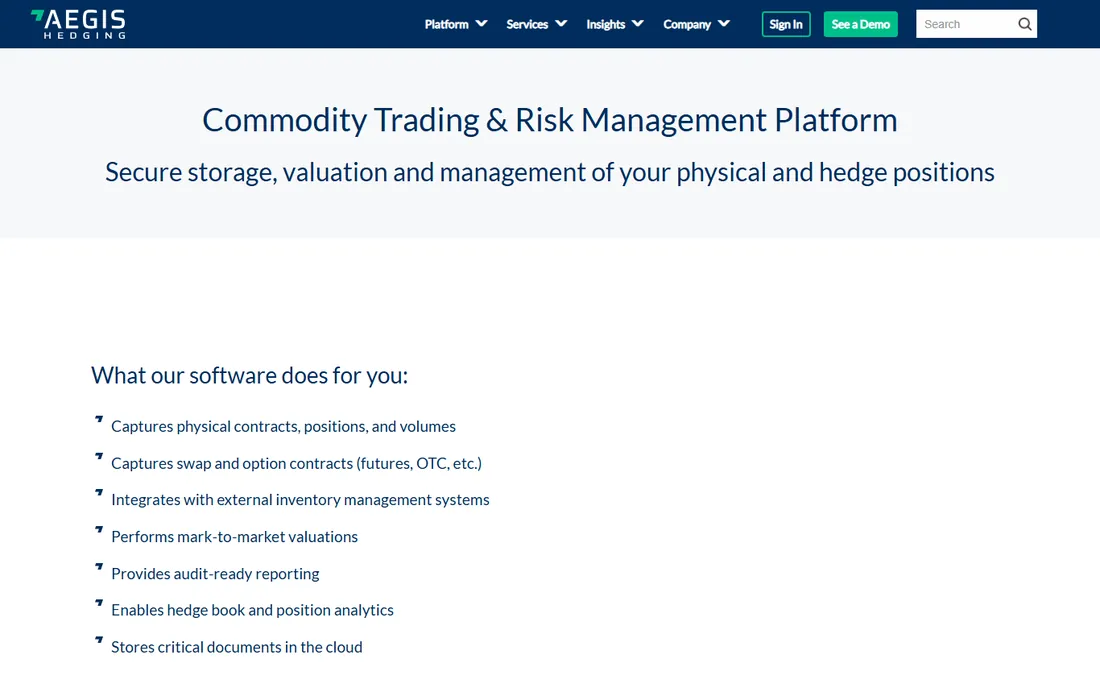Screen dimensions: 1100x688
Task: Click the search magnifier icon
Action: [x=1024, y=25]
